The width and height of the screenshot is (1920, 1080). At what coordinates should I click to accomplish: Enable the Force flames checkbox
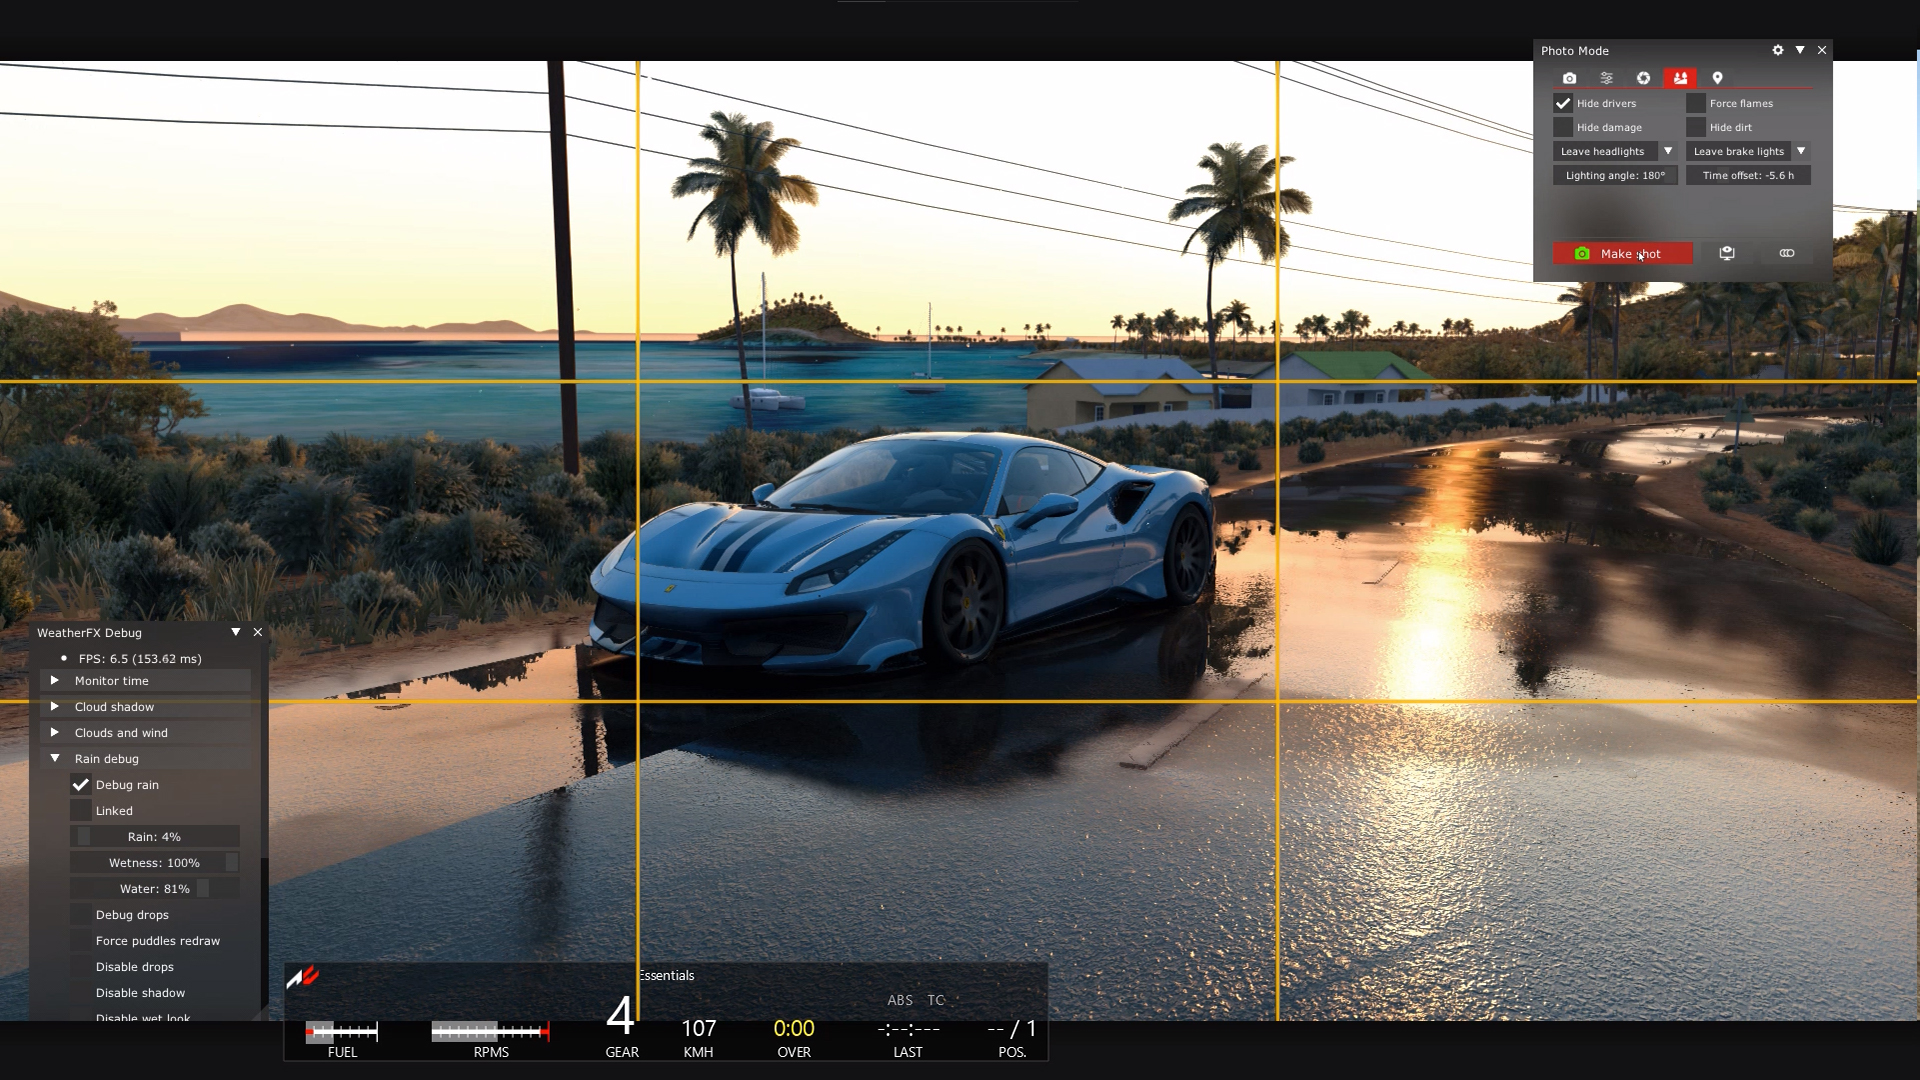tap(1696, 103)
